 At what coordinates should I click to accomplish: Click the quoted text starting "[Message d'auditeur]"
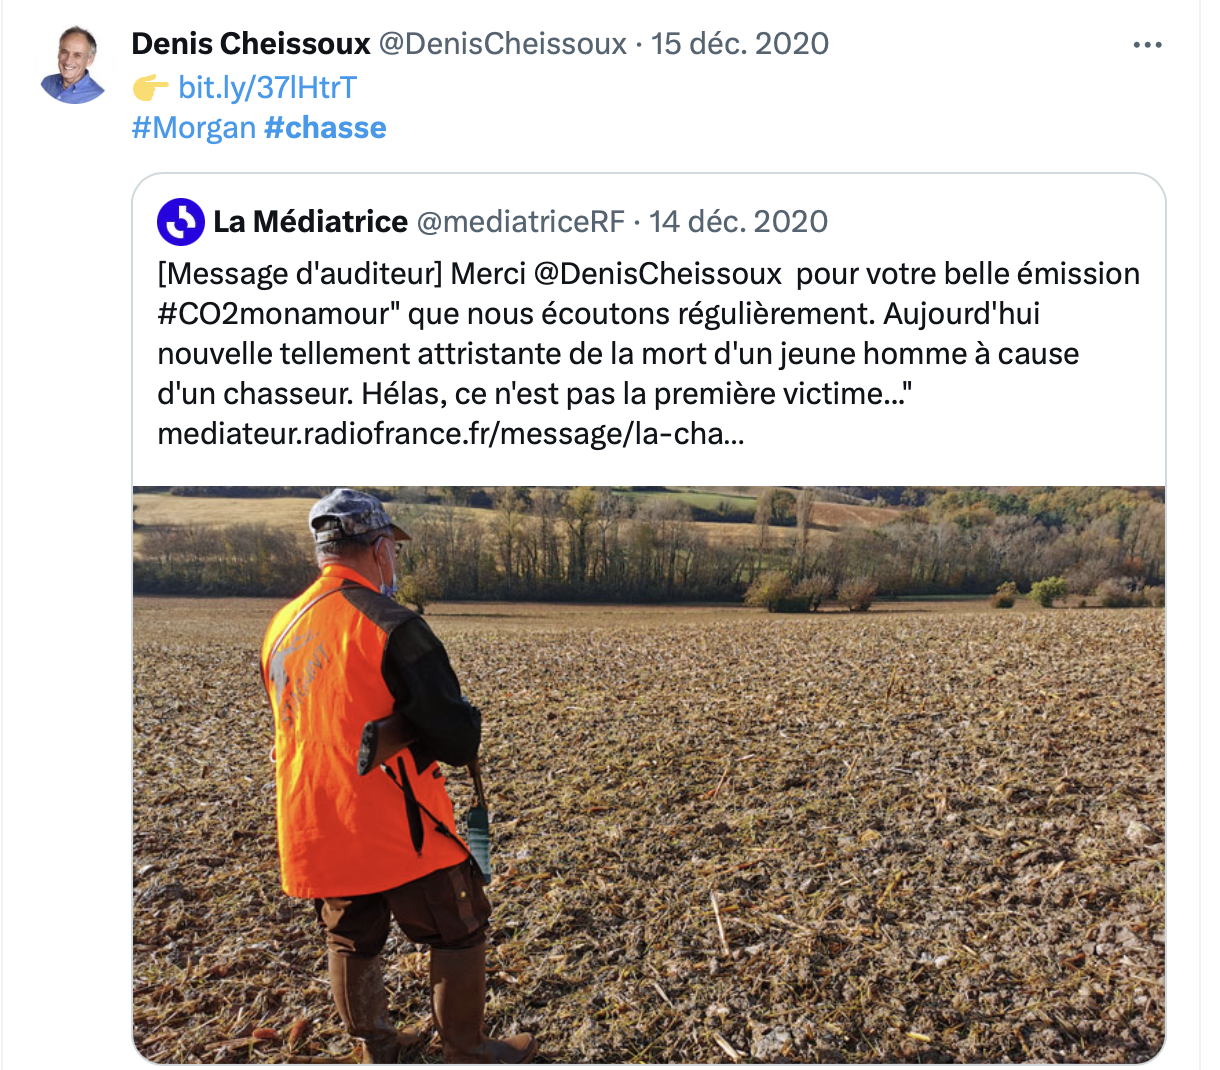pos(600,354)
